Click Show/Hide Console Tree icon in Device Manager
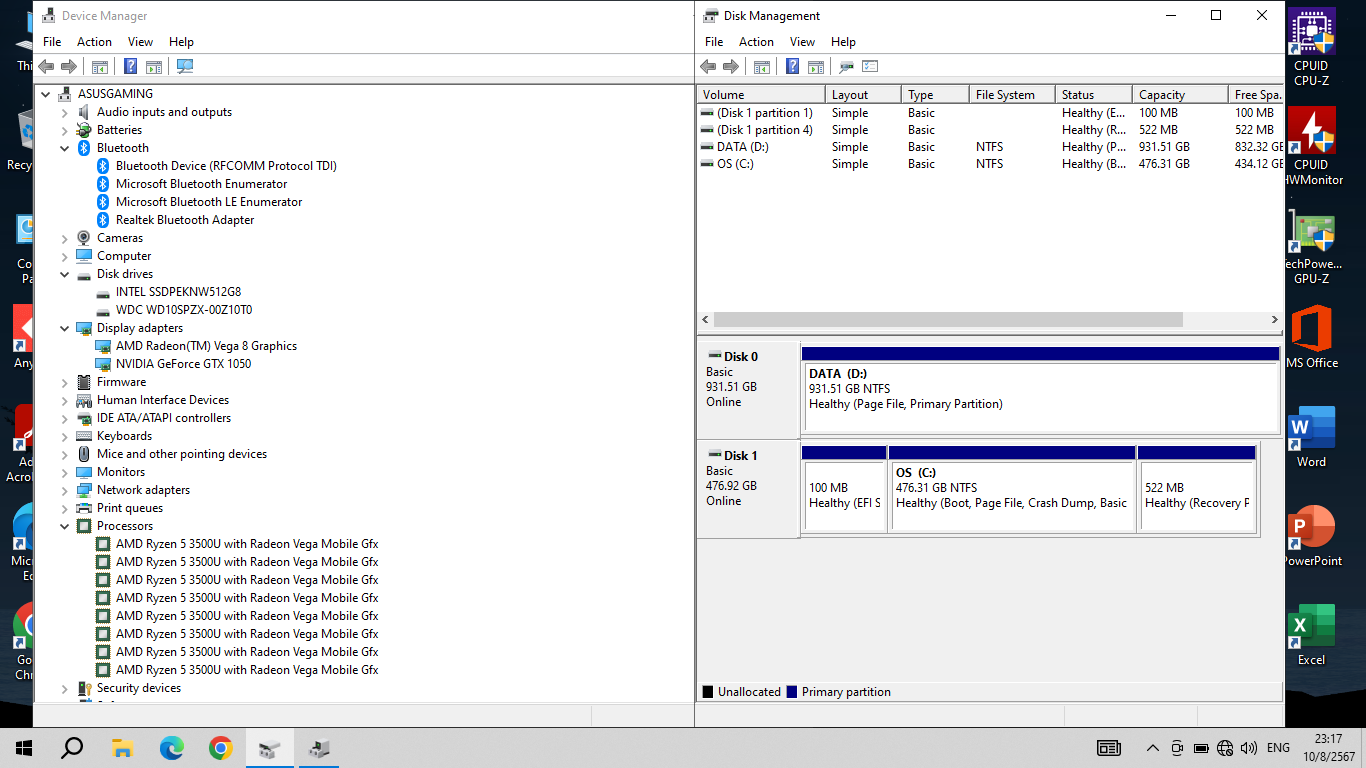This screenshot has width=1366, height=768. pyautogui.click(x=100, y=66)
